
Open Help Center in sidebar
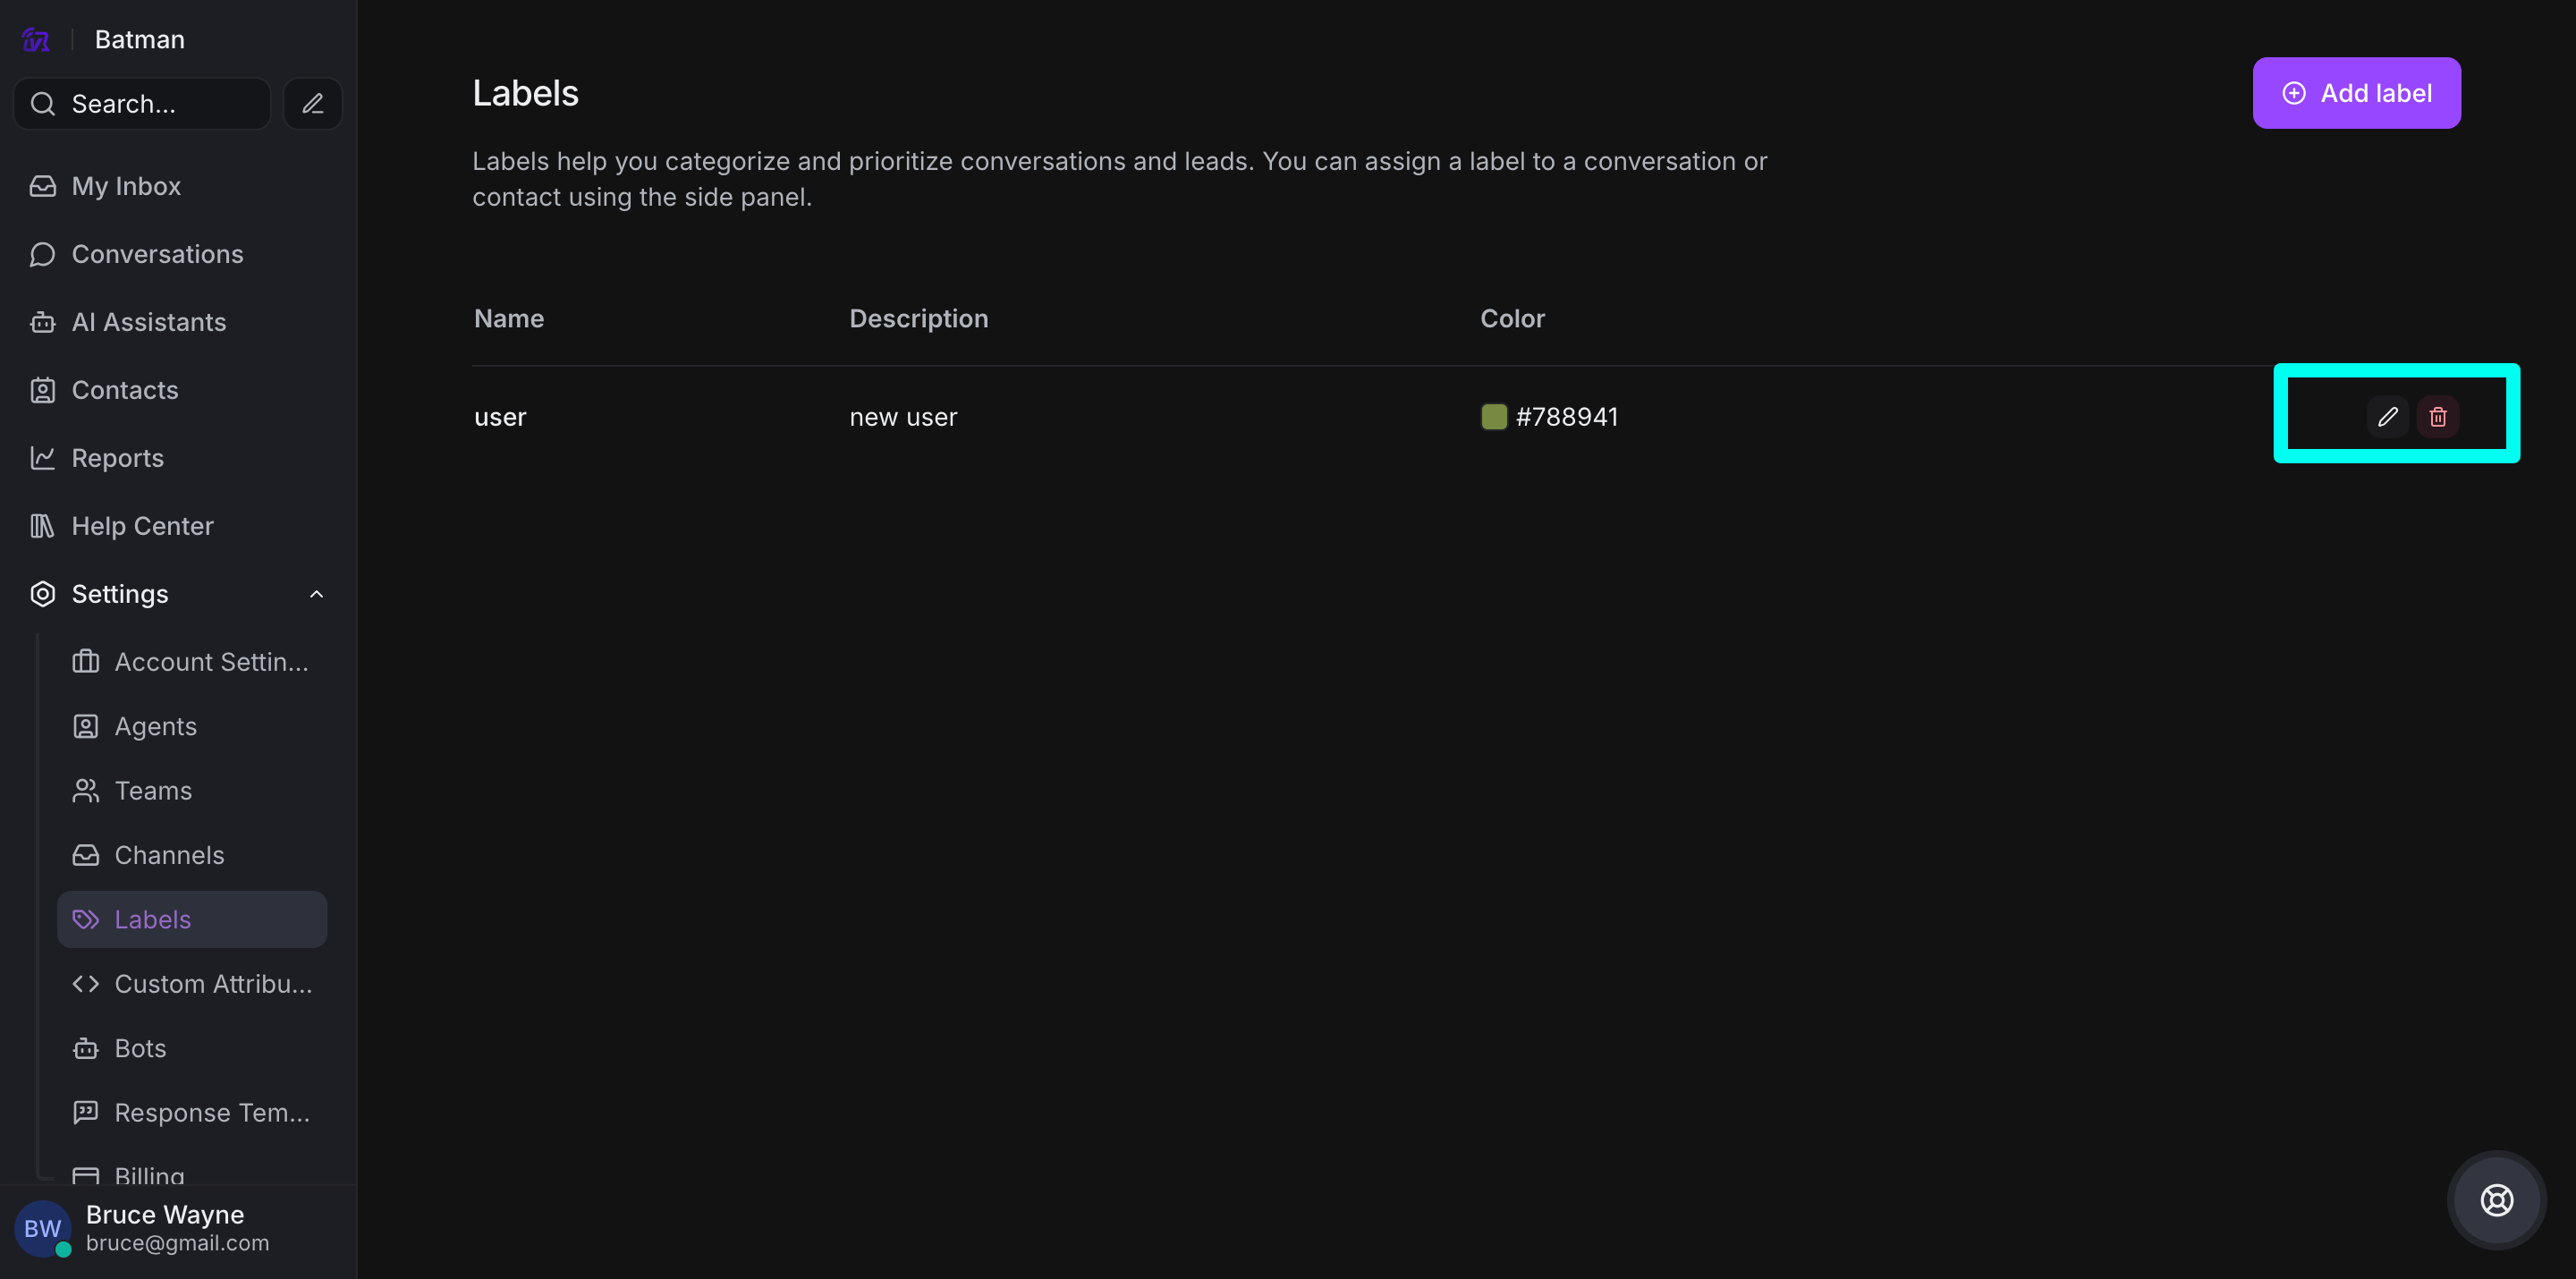[142, 526]
